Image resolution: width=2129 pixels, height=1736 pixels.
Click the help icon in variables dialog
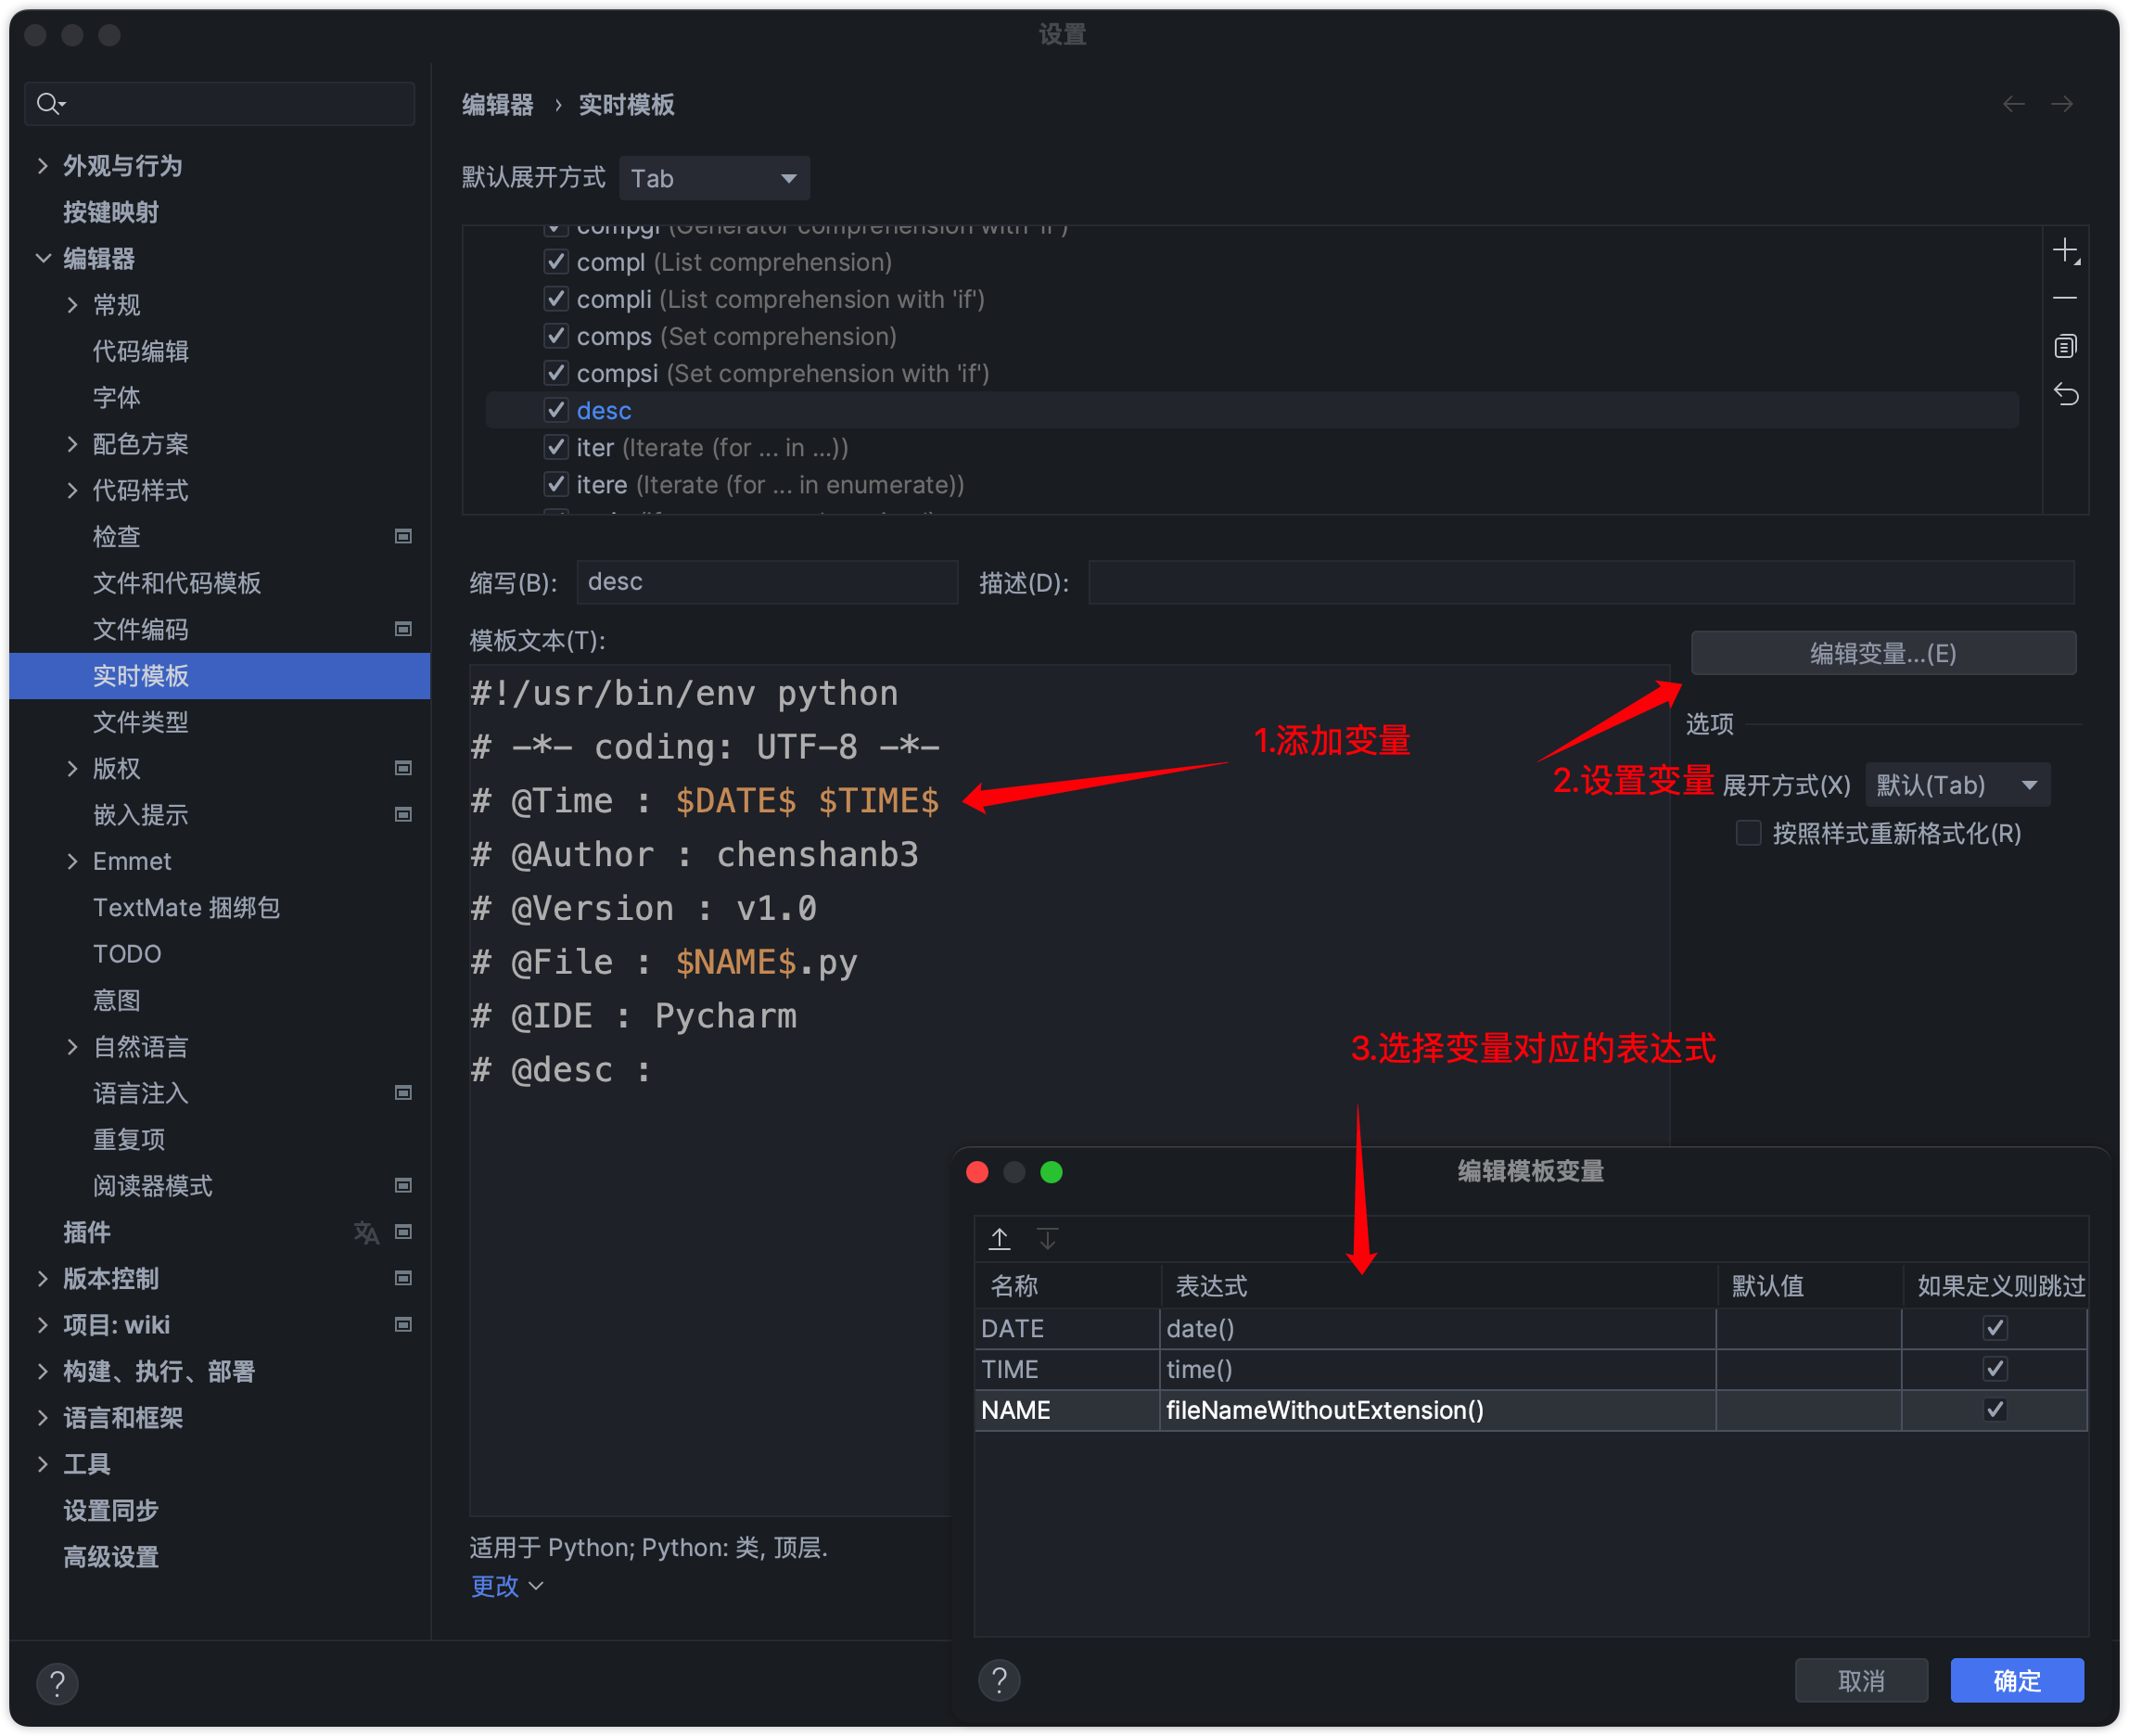[999, 1680]
